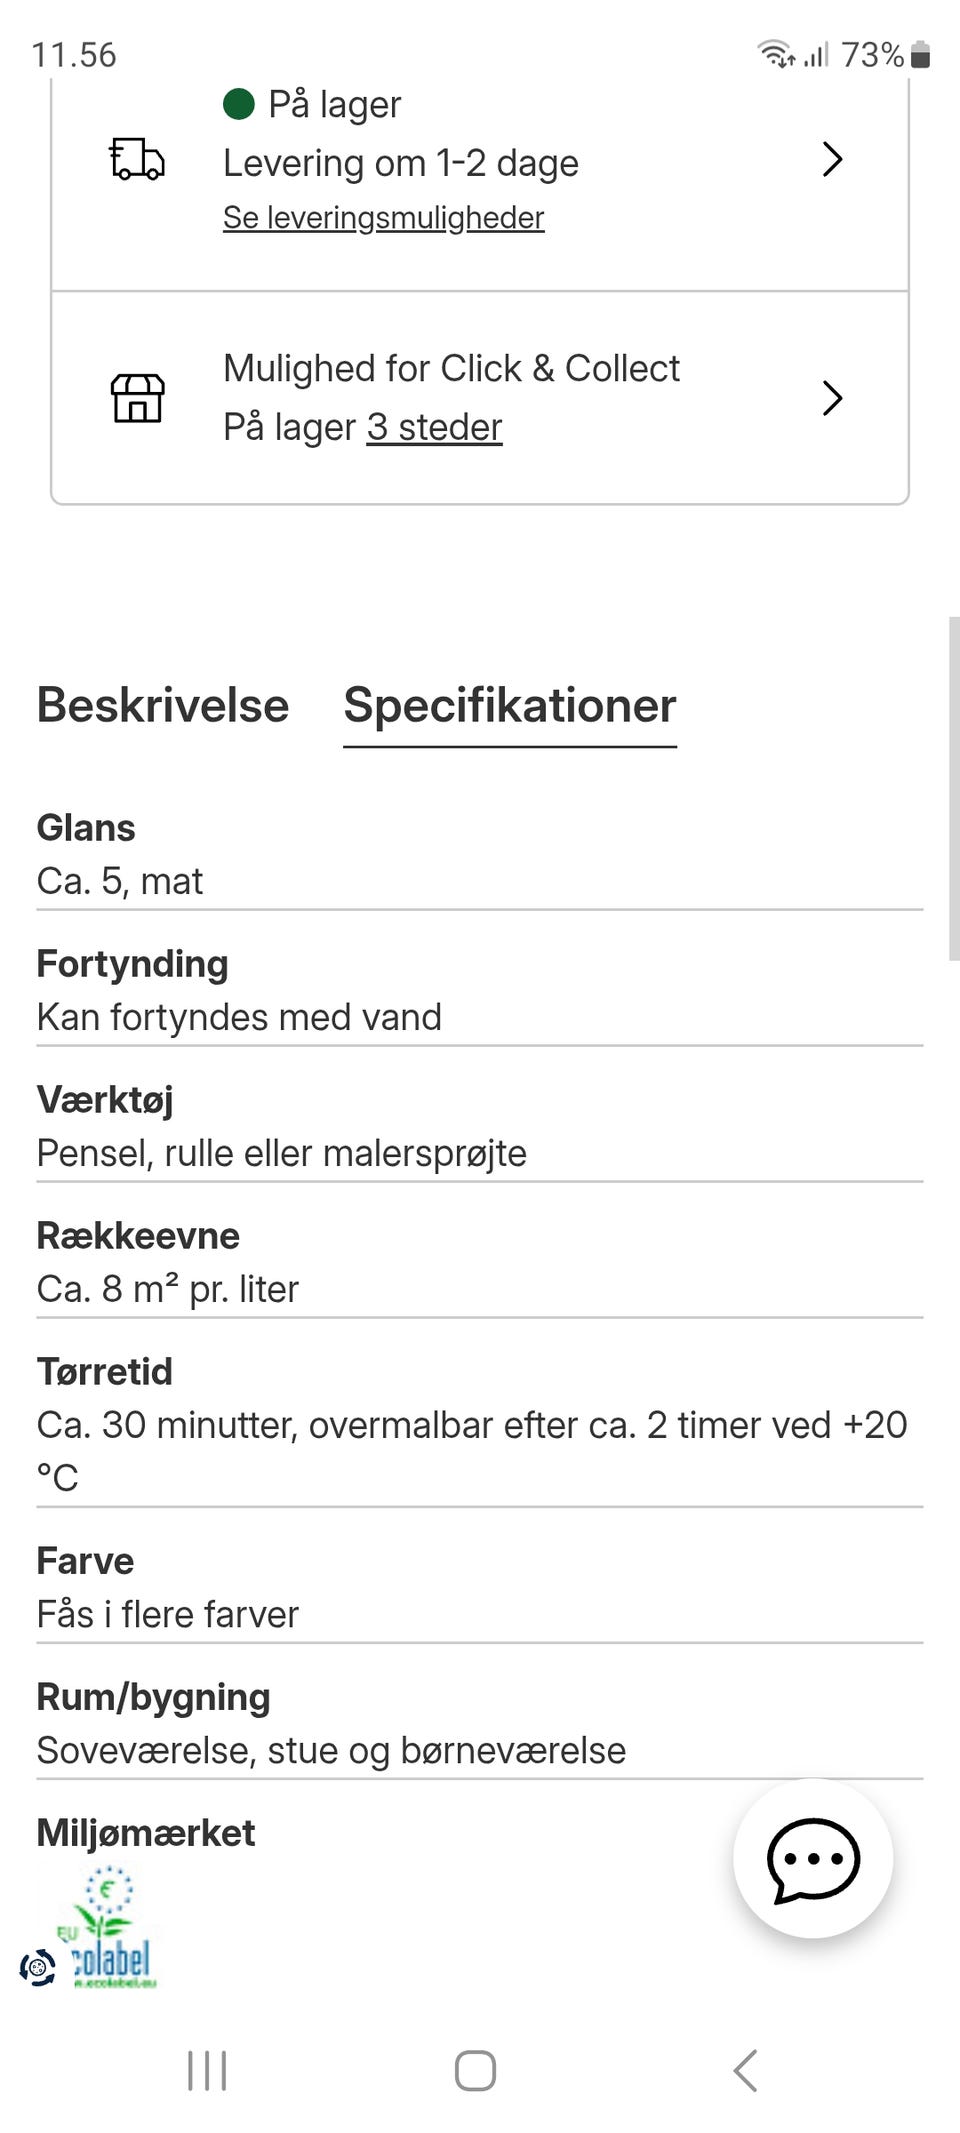Open the chat bubble support button
The image size is (960, 2133).
(813, 1859)
